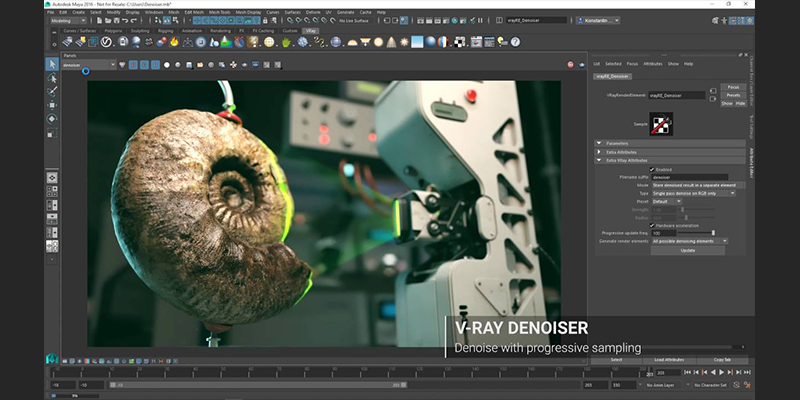The height and width of the screenshot is (400, 800).
Task: Open the Modeling menu set dropdown
Action: [x=68, y=20]
